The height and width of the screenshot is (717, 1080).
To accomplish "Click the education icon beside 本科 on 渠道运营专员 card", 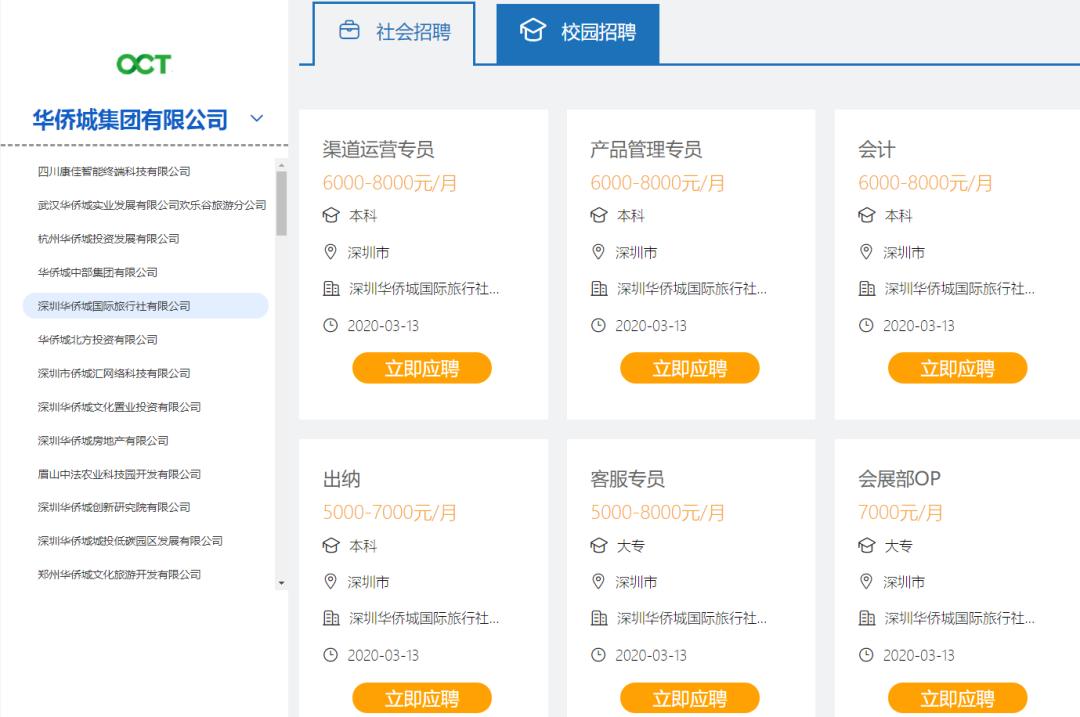I will pos(330,215).
